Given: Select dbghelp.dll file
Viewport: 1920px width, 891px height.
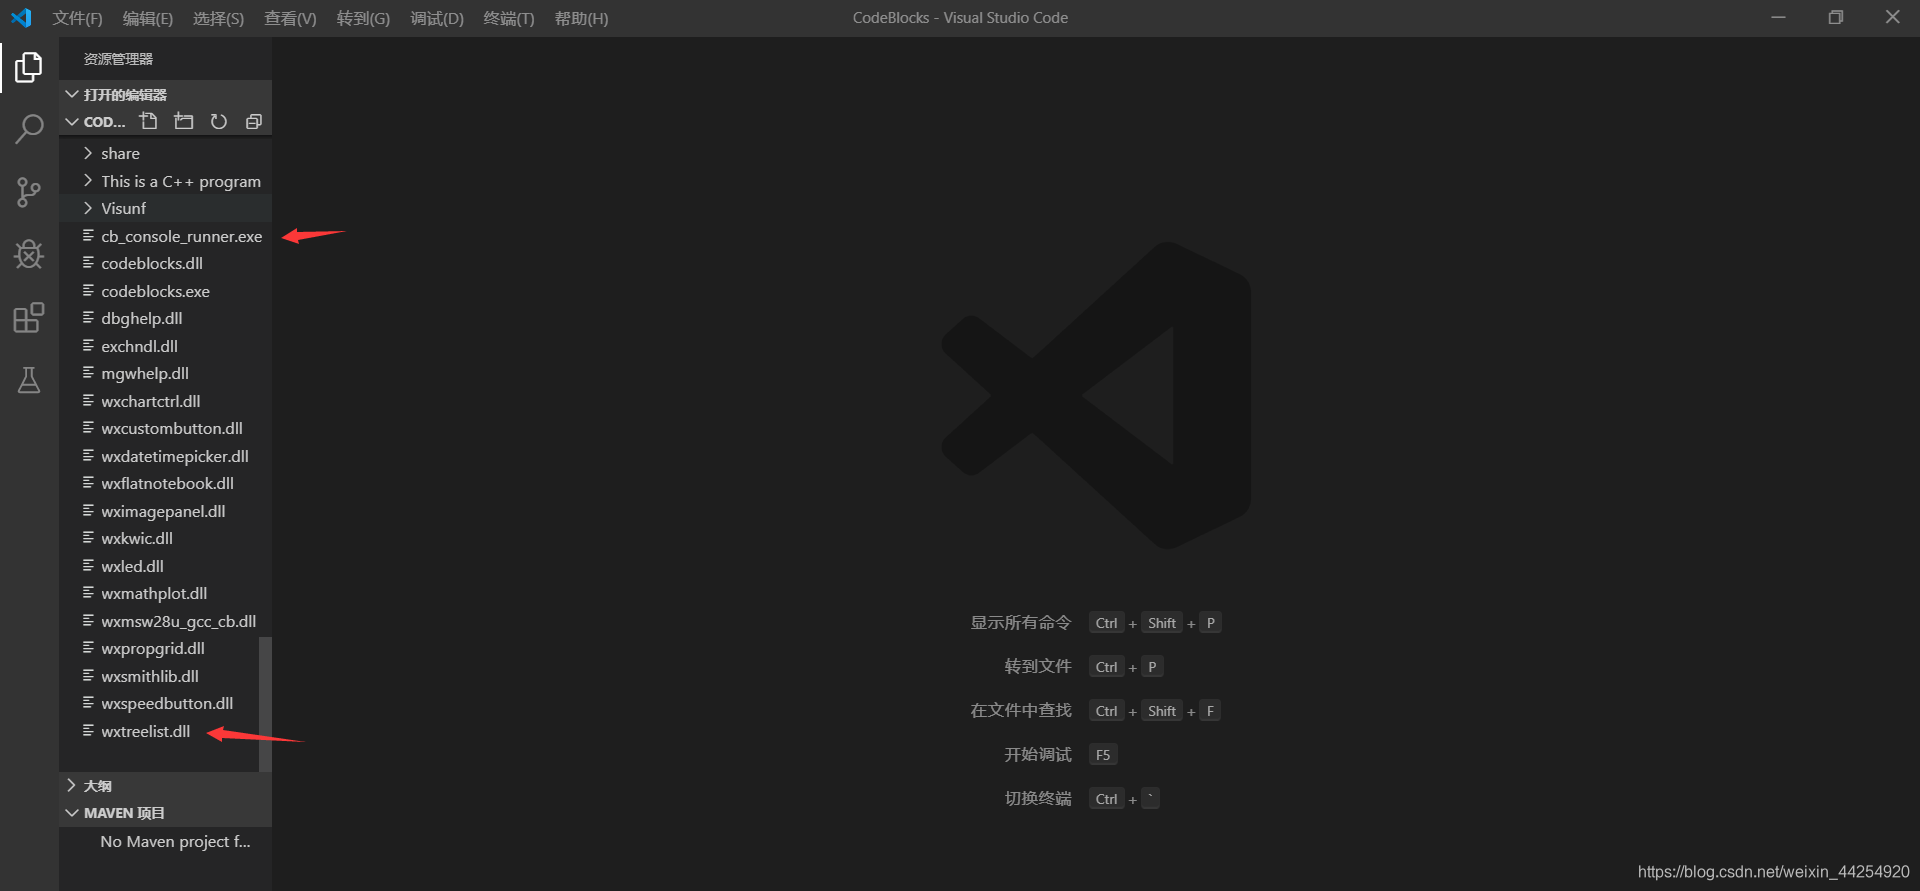Looking at the screenshot, I should coord(165,318).
